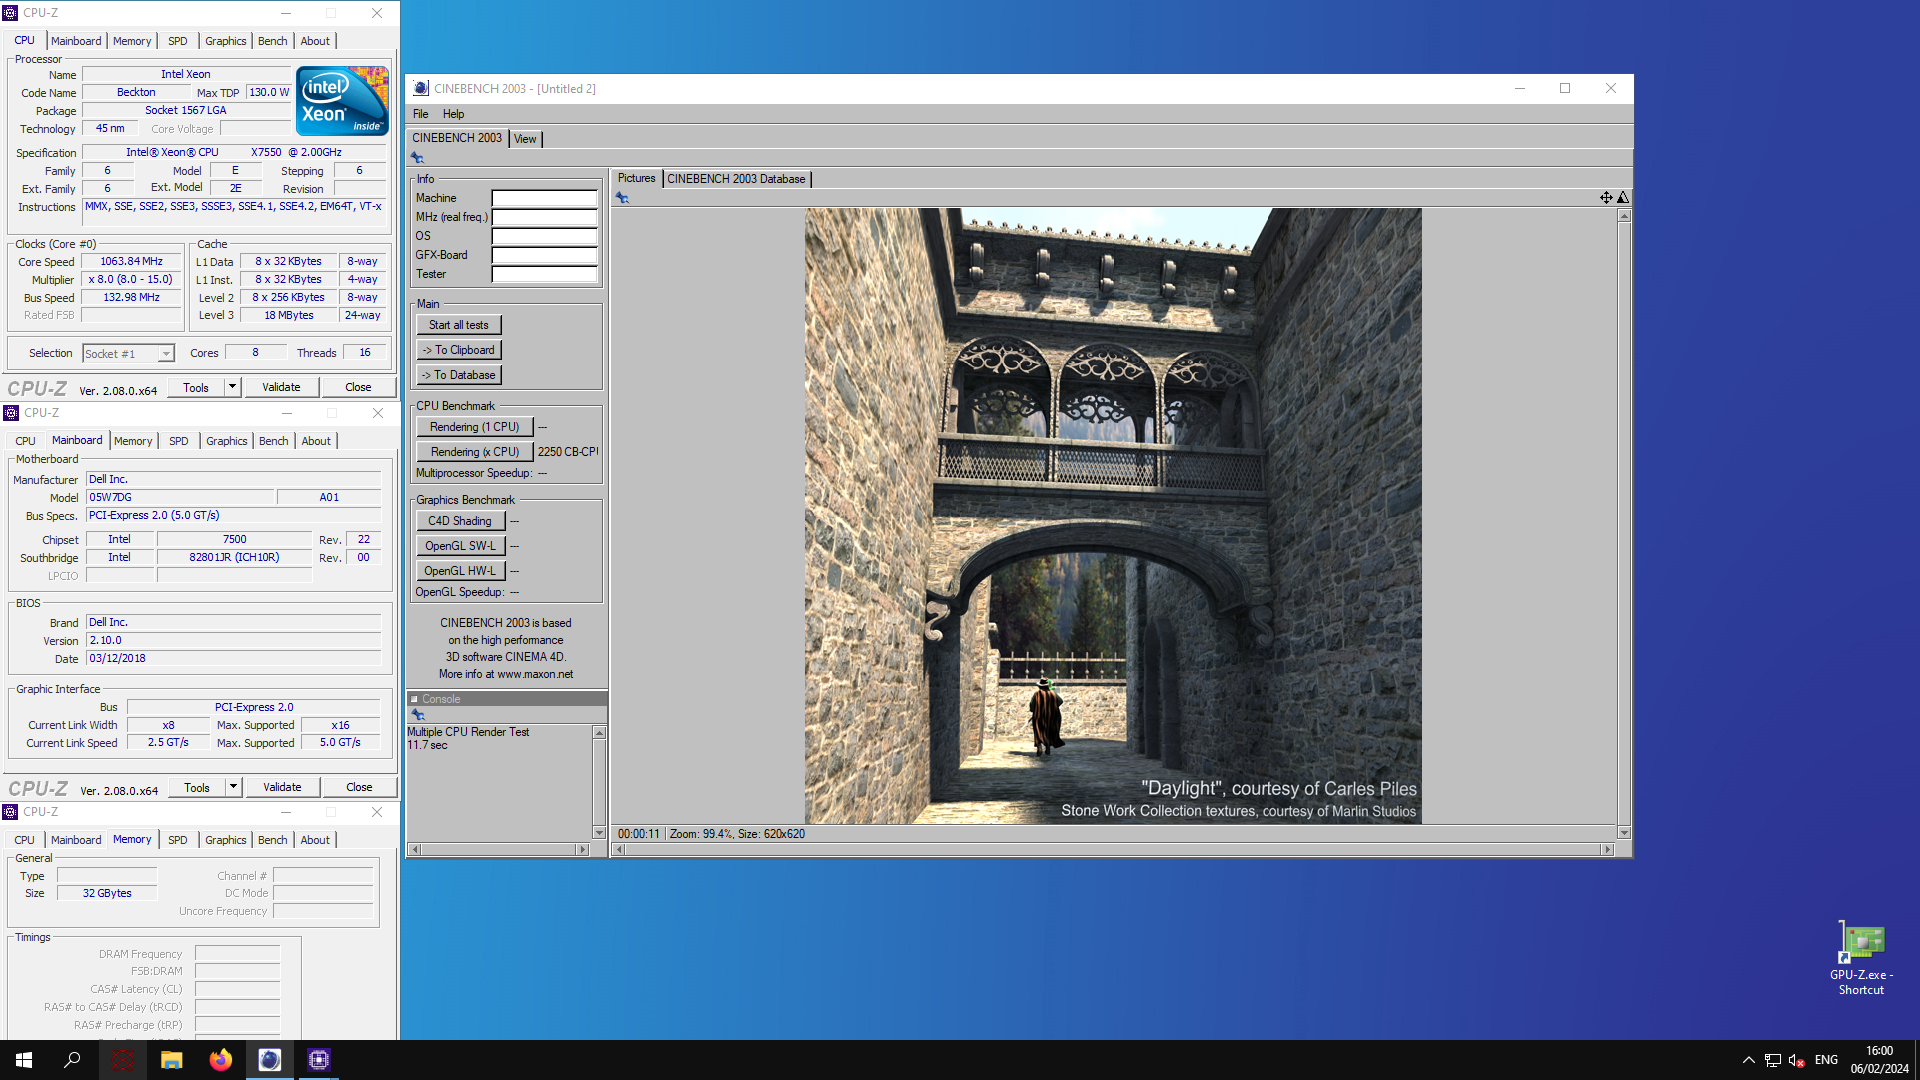Open Graphics tab in bottom CPU-Z window

[x=225, y=840]
